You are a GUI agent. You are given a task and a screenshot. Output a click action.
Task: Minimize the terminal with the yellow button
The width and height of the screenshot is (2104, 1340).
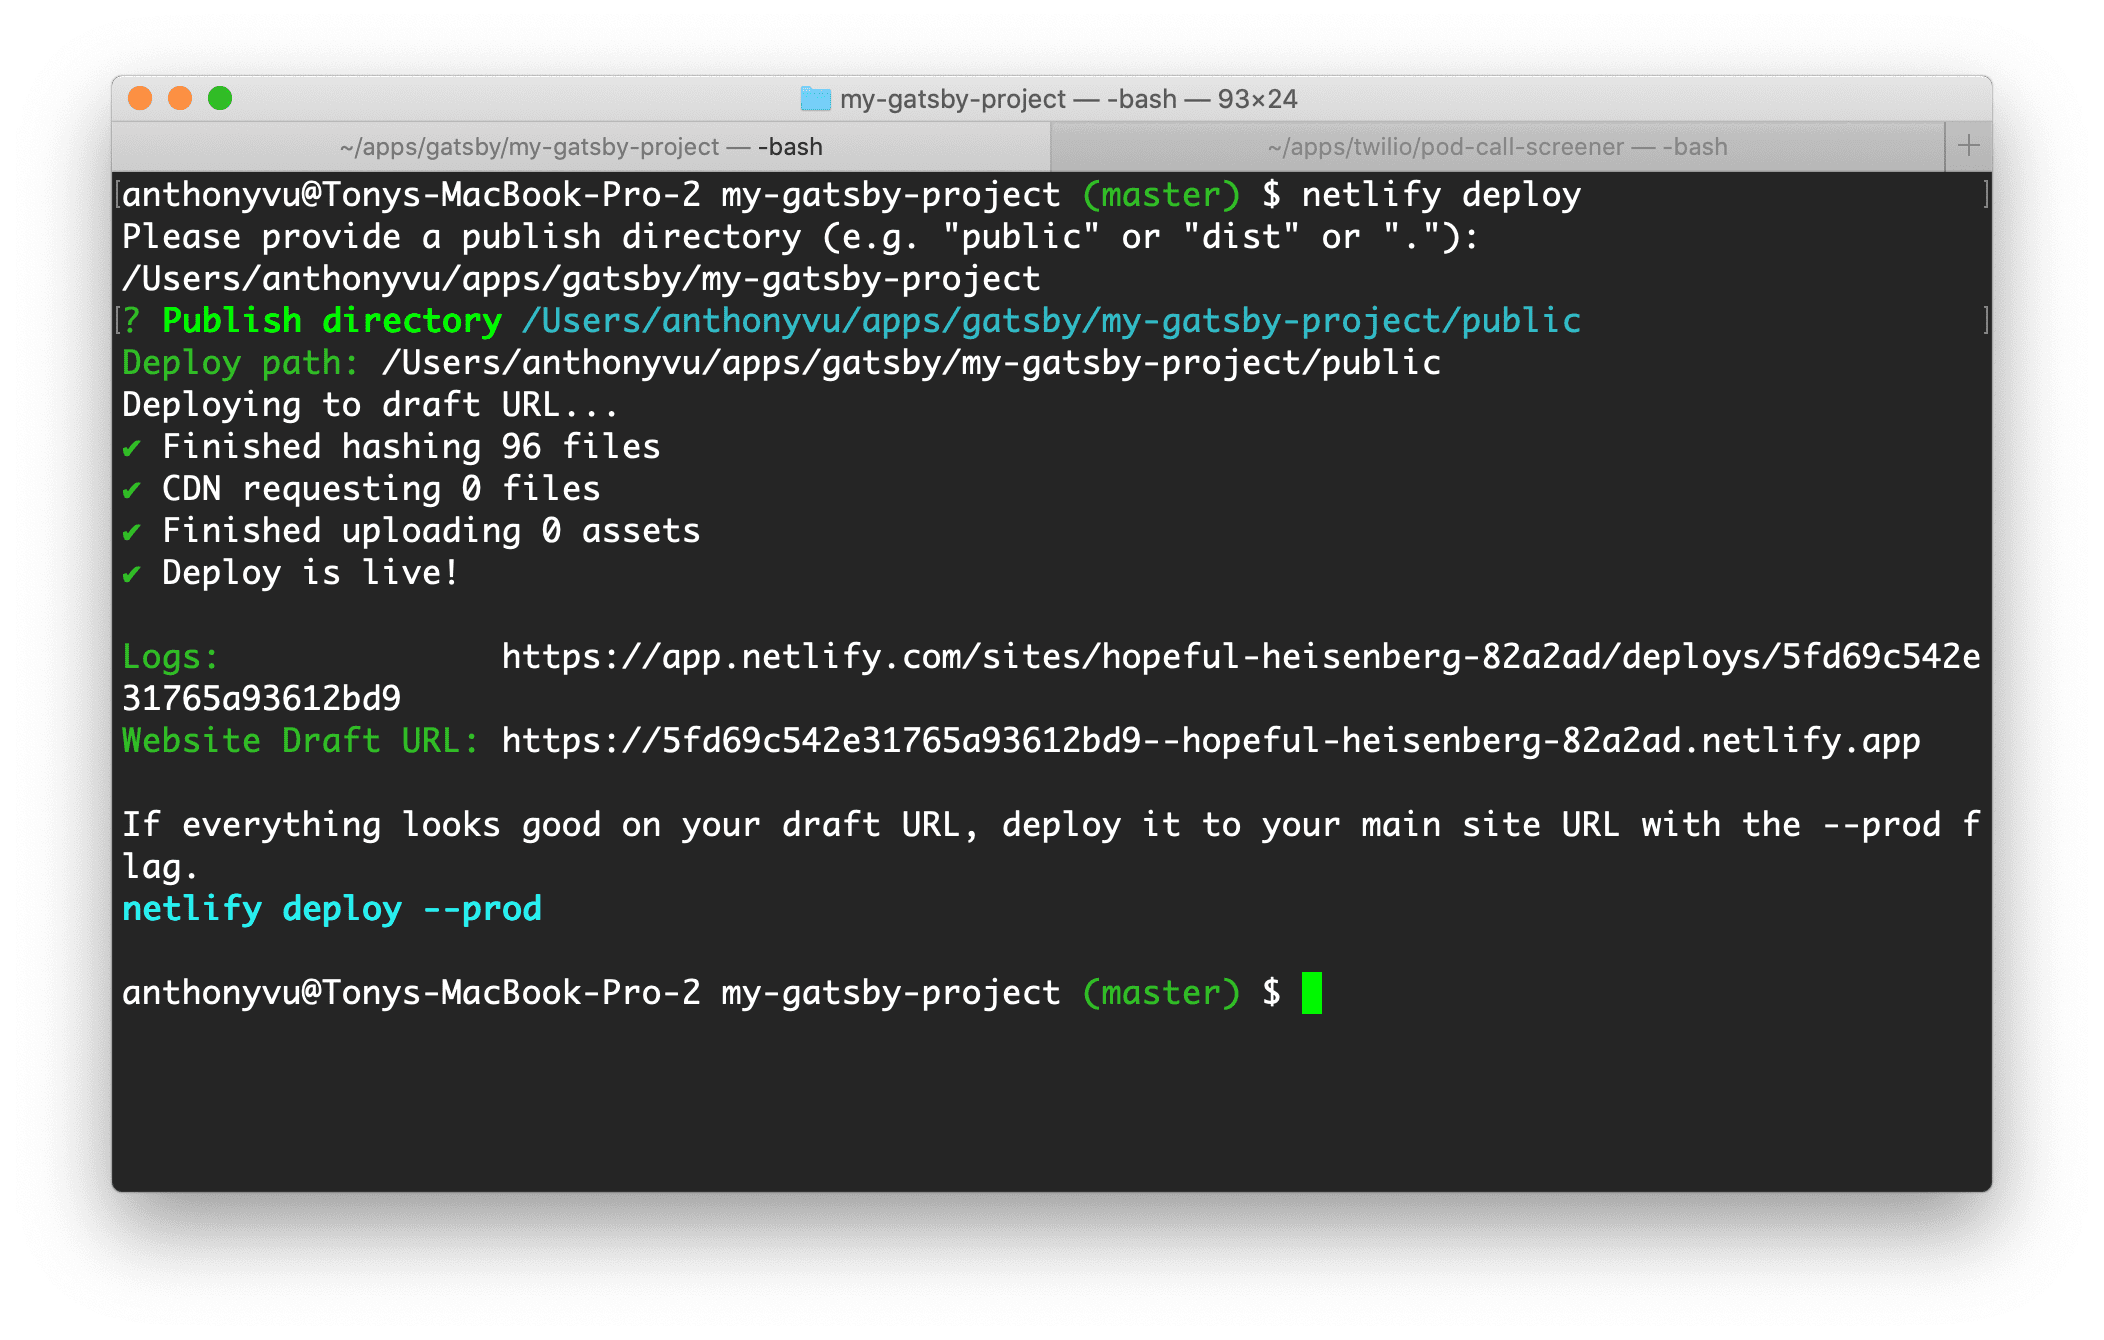click(x=180, y=98)
